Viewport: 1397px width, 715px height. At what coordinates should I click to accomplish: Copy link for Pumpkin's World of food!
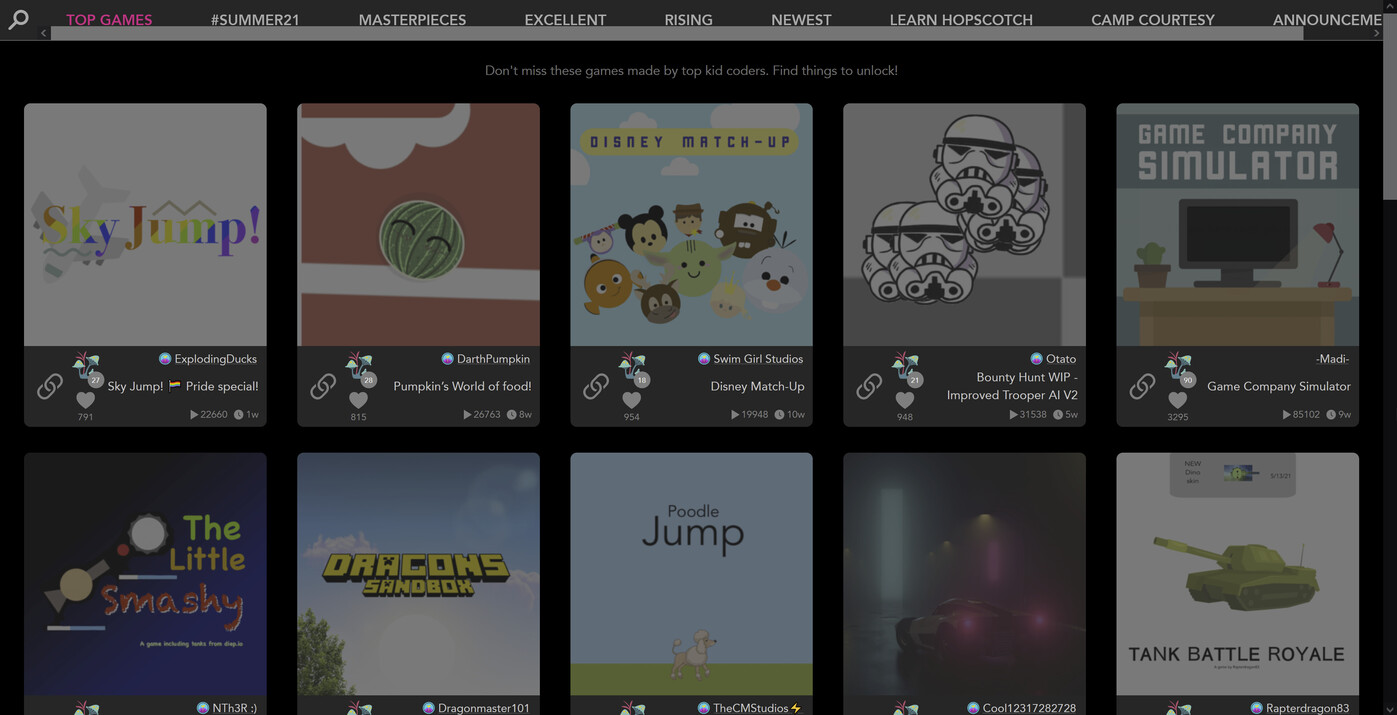point(323,386)
